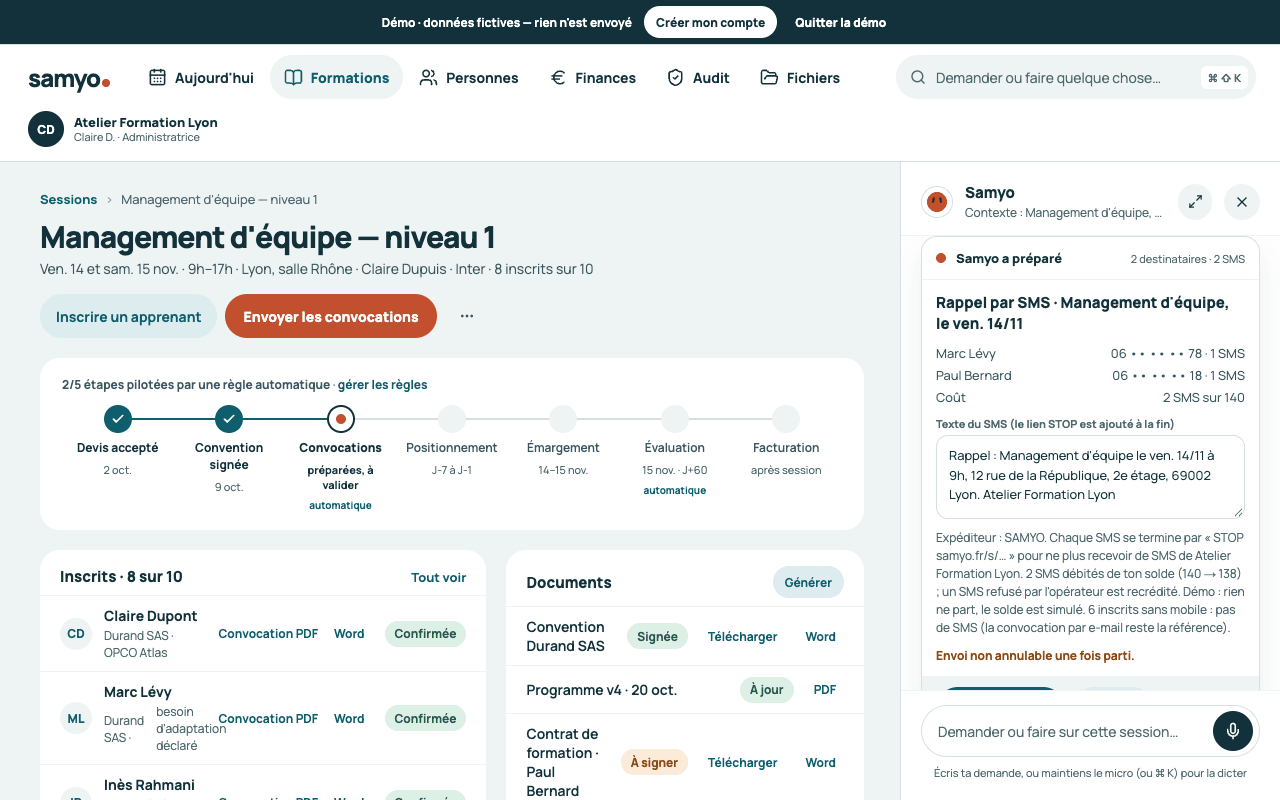Open the Formations tab
Screen dimensions: 1280x800
click(336, 77)
